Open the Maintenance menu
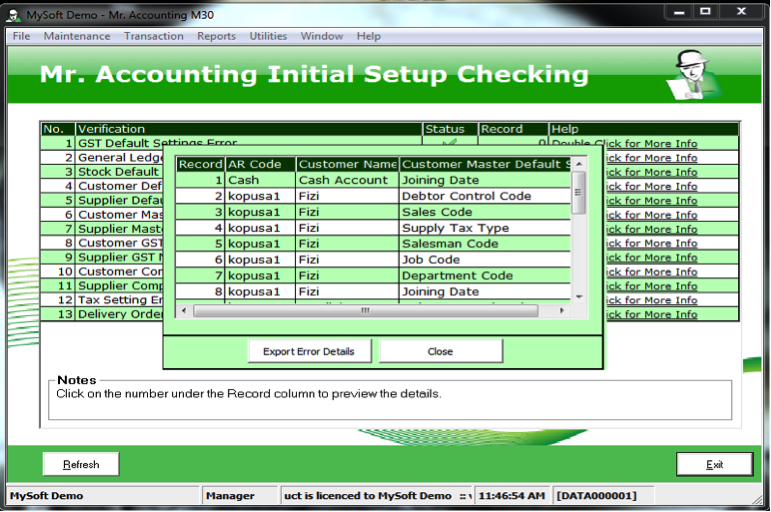 [77, 36]
